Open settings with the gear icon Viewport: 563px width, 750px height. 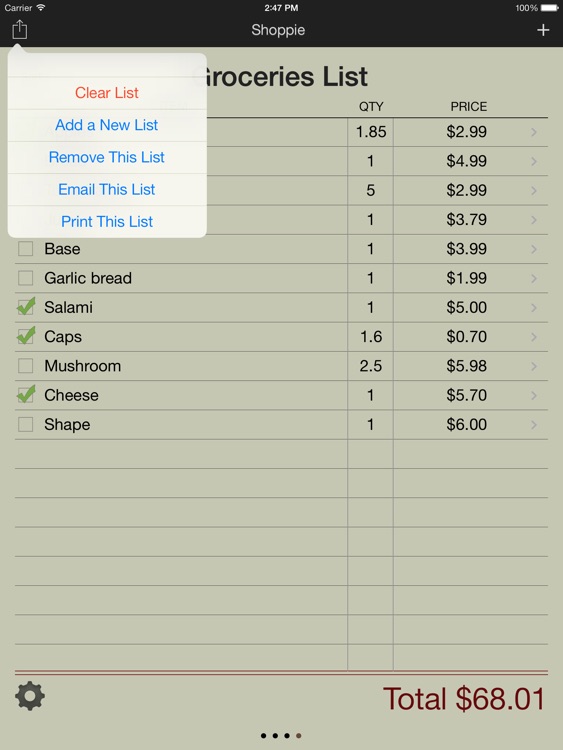click(x=30, y=696)
